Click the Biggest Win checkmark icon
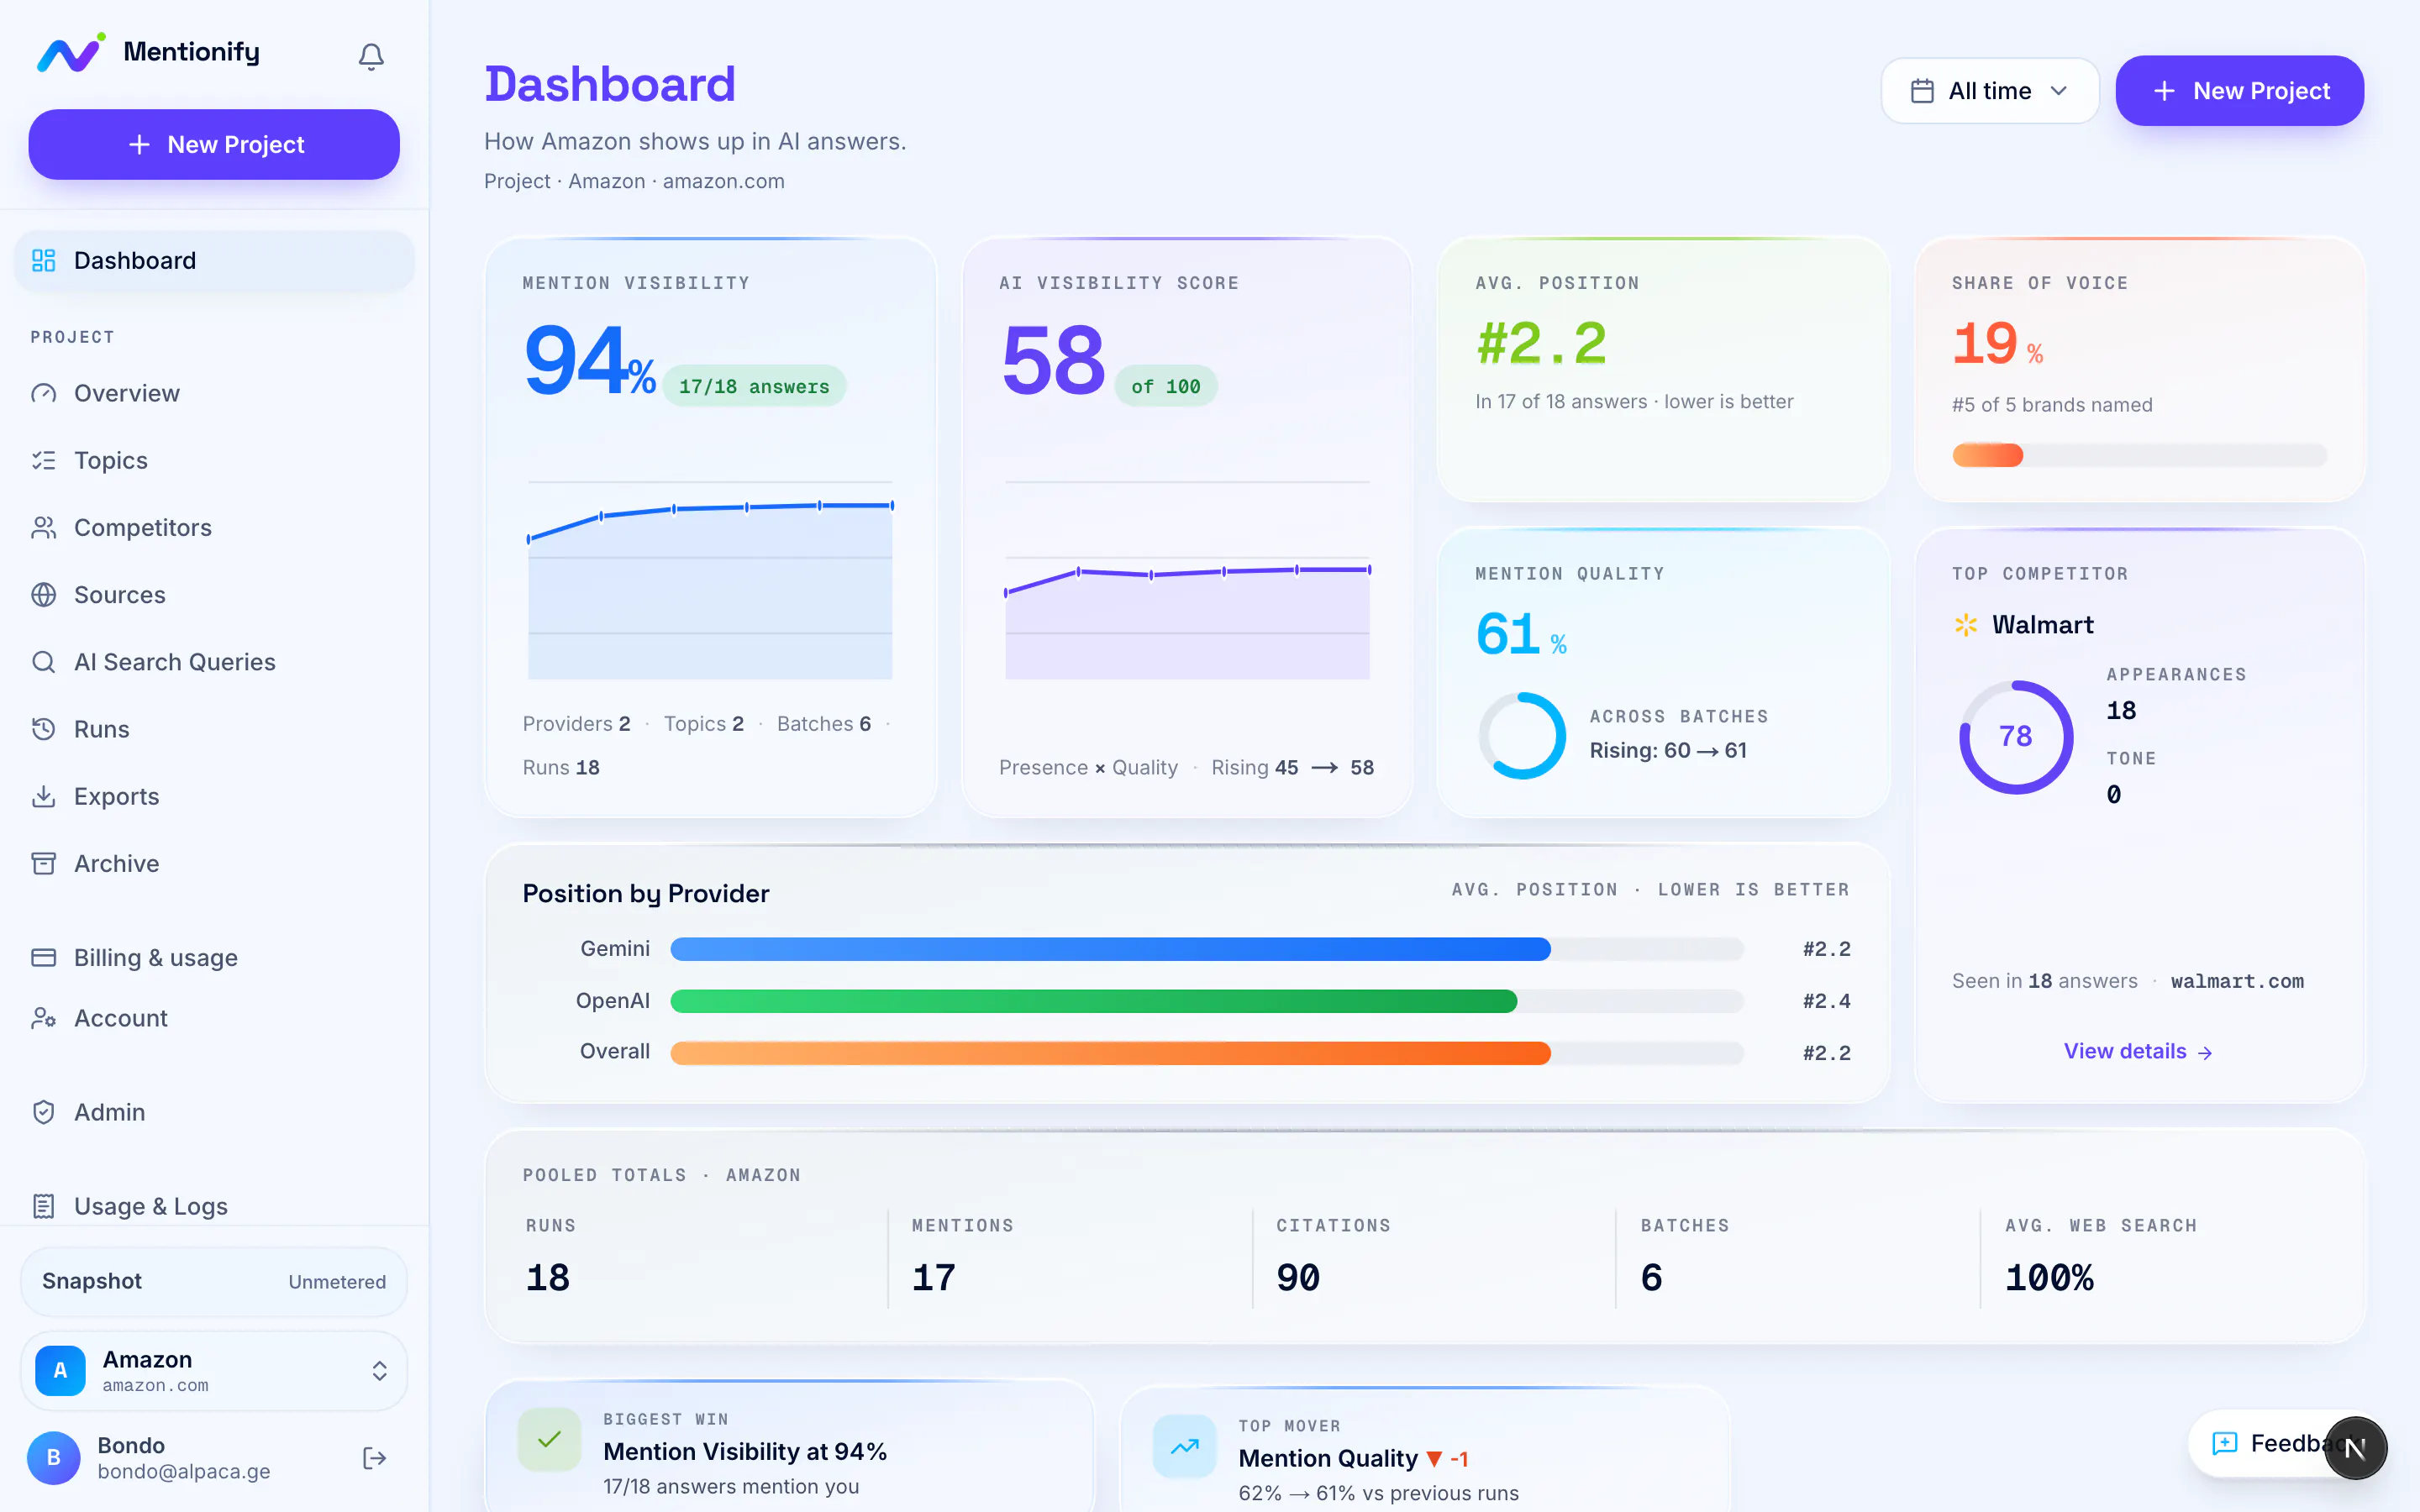The image size is (2420, 1512). click(x=549, y=1439)
